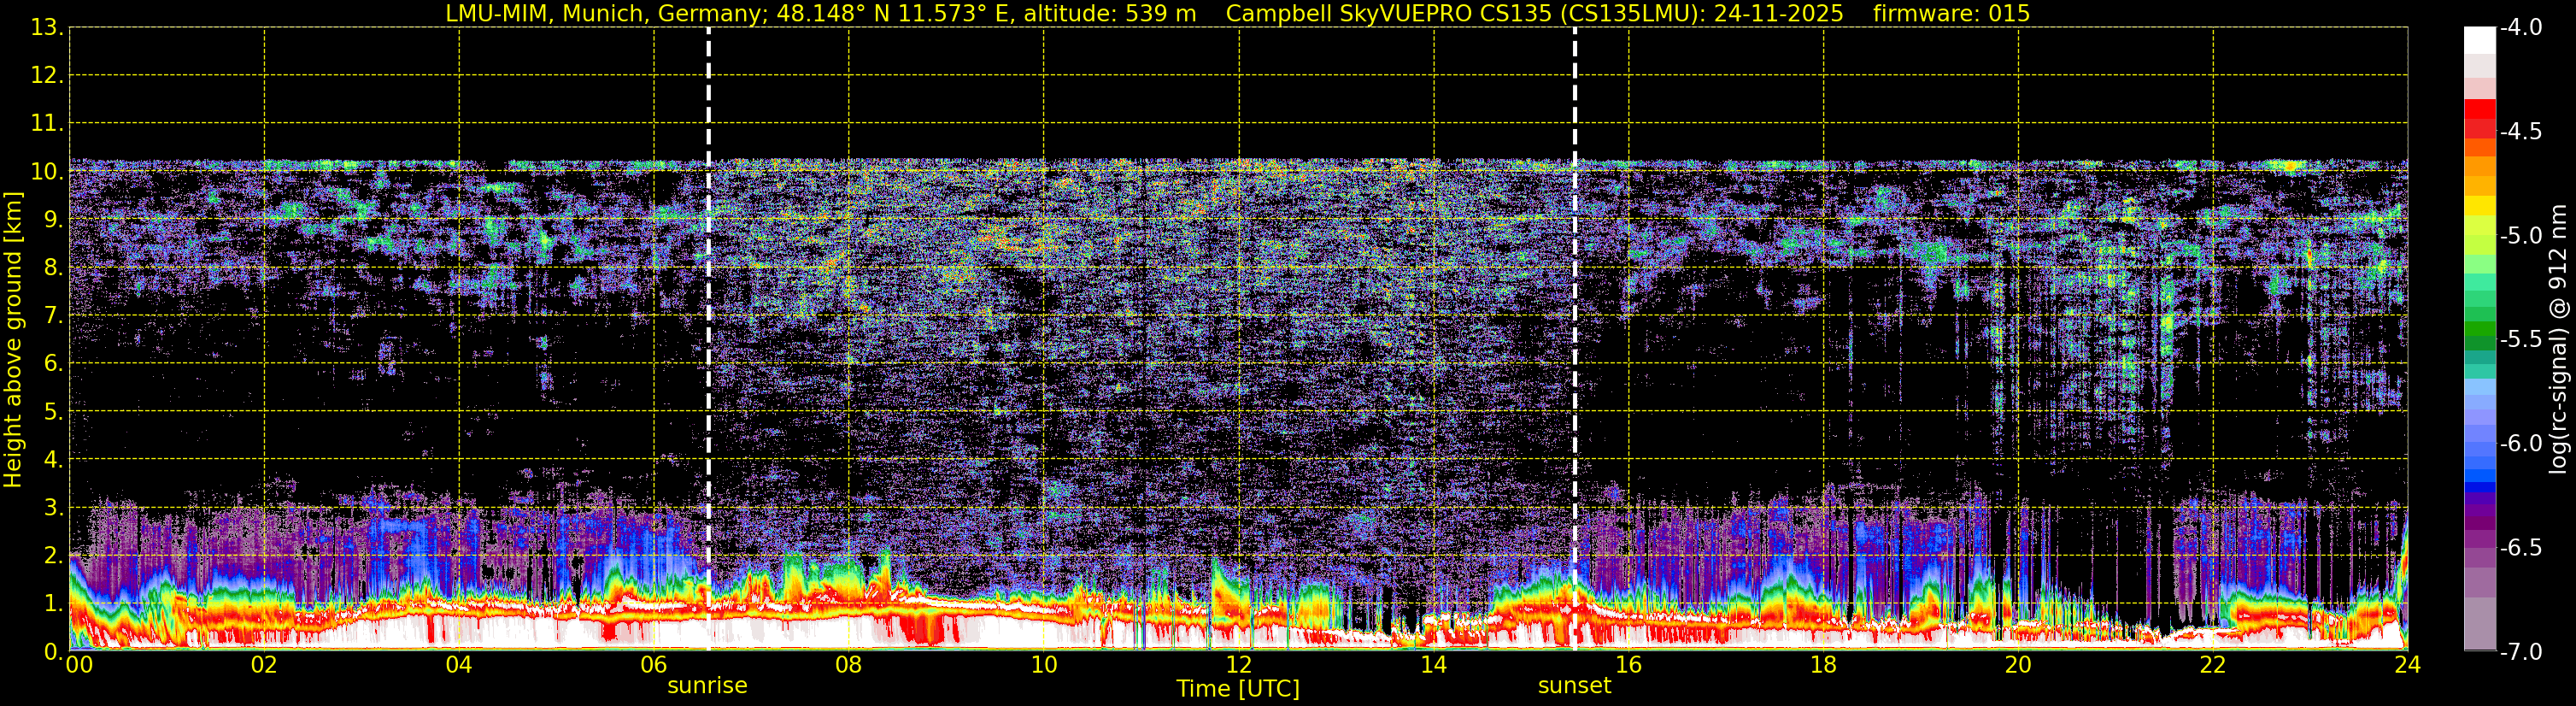Click the height tick label '7.'

pyautogui.click(x=53, y=316)
